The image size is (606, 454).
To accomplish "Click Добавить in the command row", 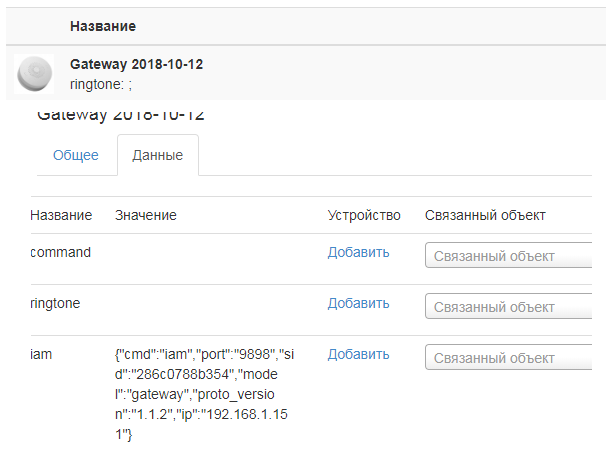I will pos(358,252).
